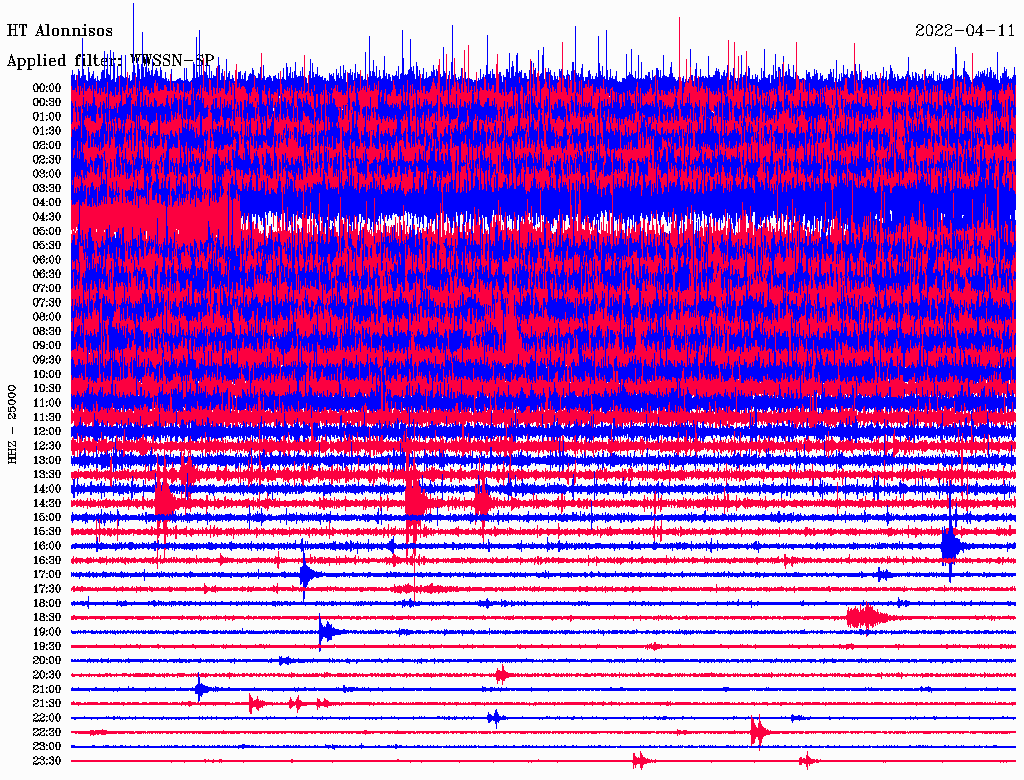Select the 12:30 time label

[x=47, y=446]
